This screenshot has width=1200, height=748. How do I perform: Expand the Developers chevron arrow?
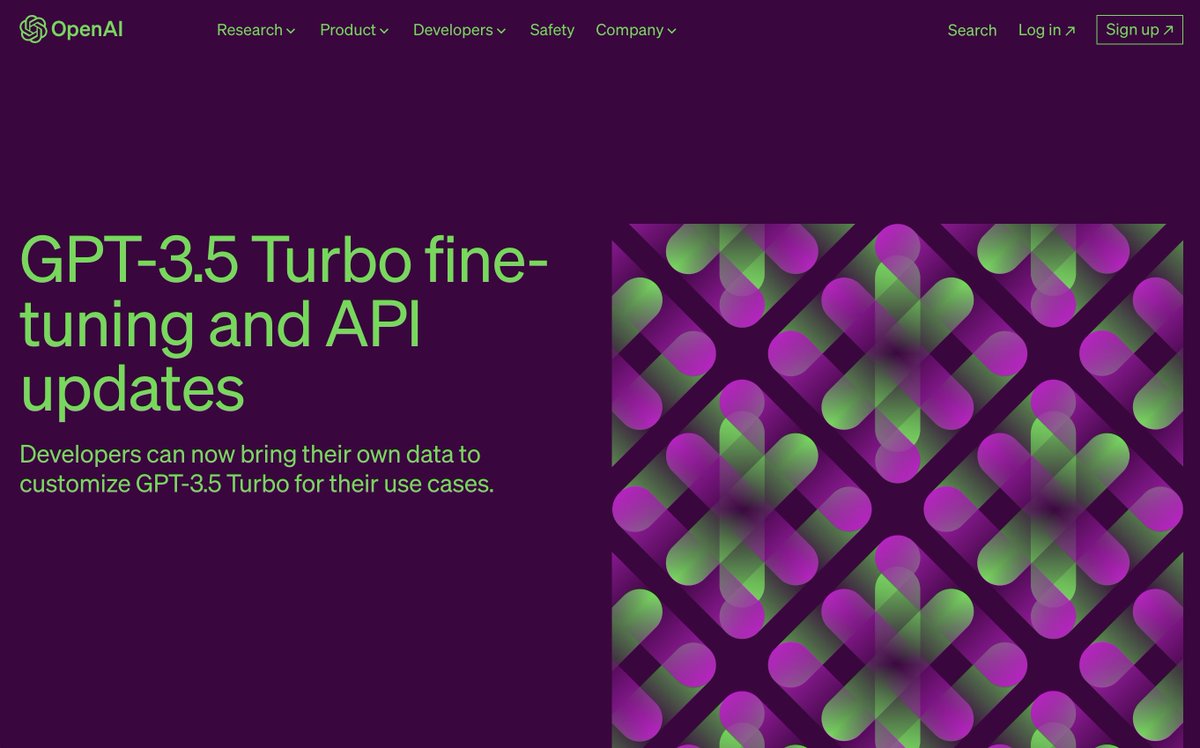point(501,31)
